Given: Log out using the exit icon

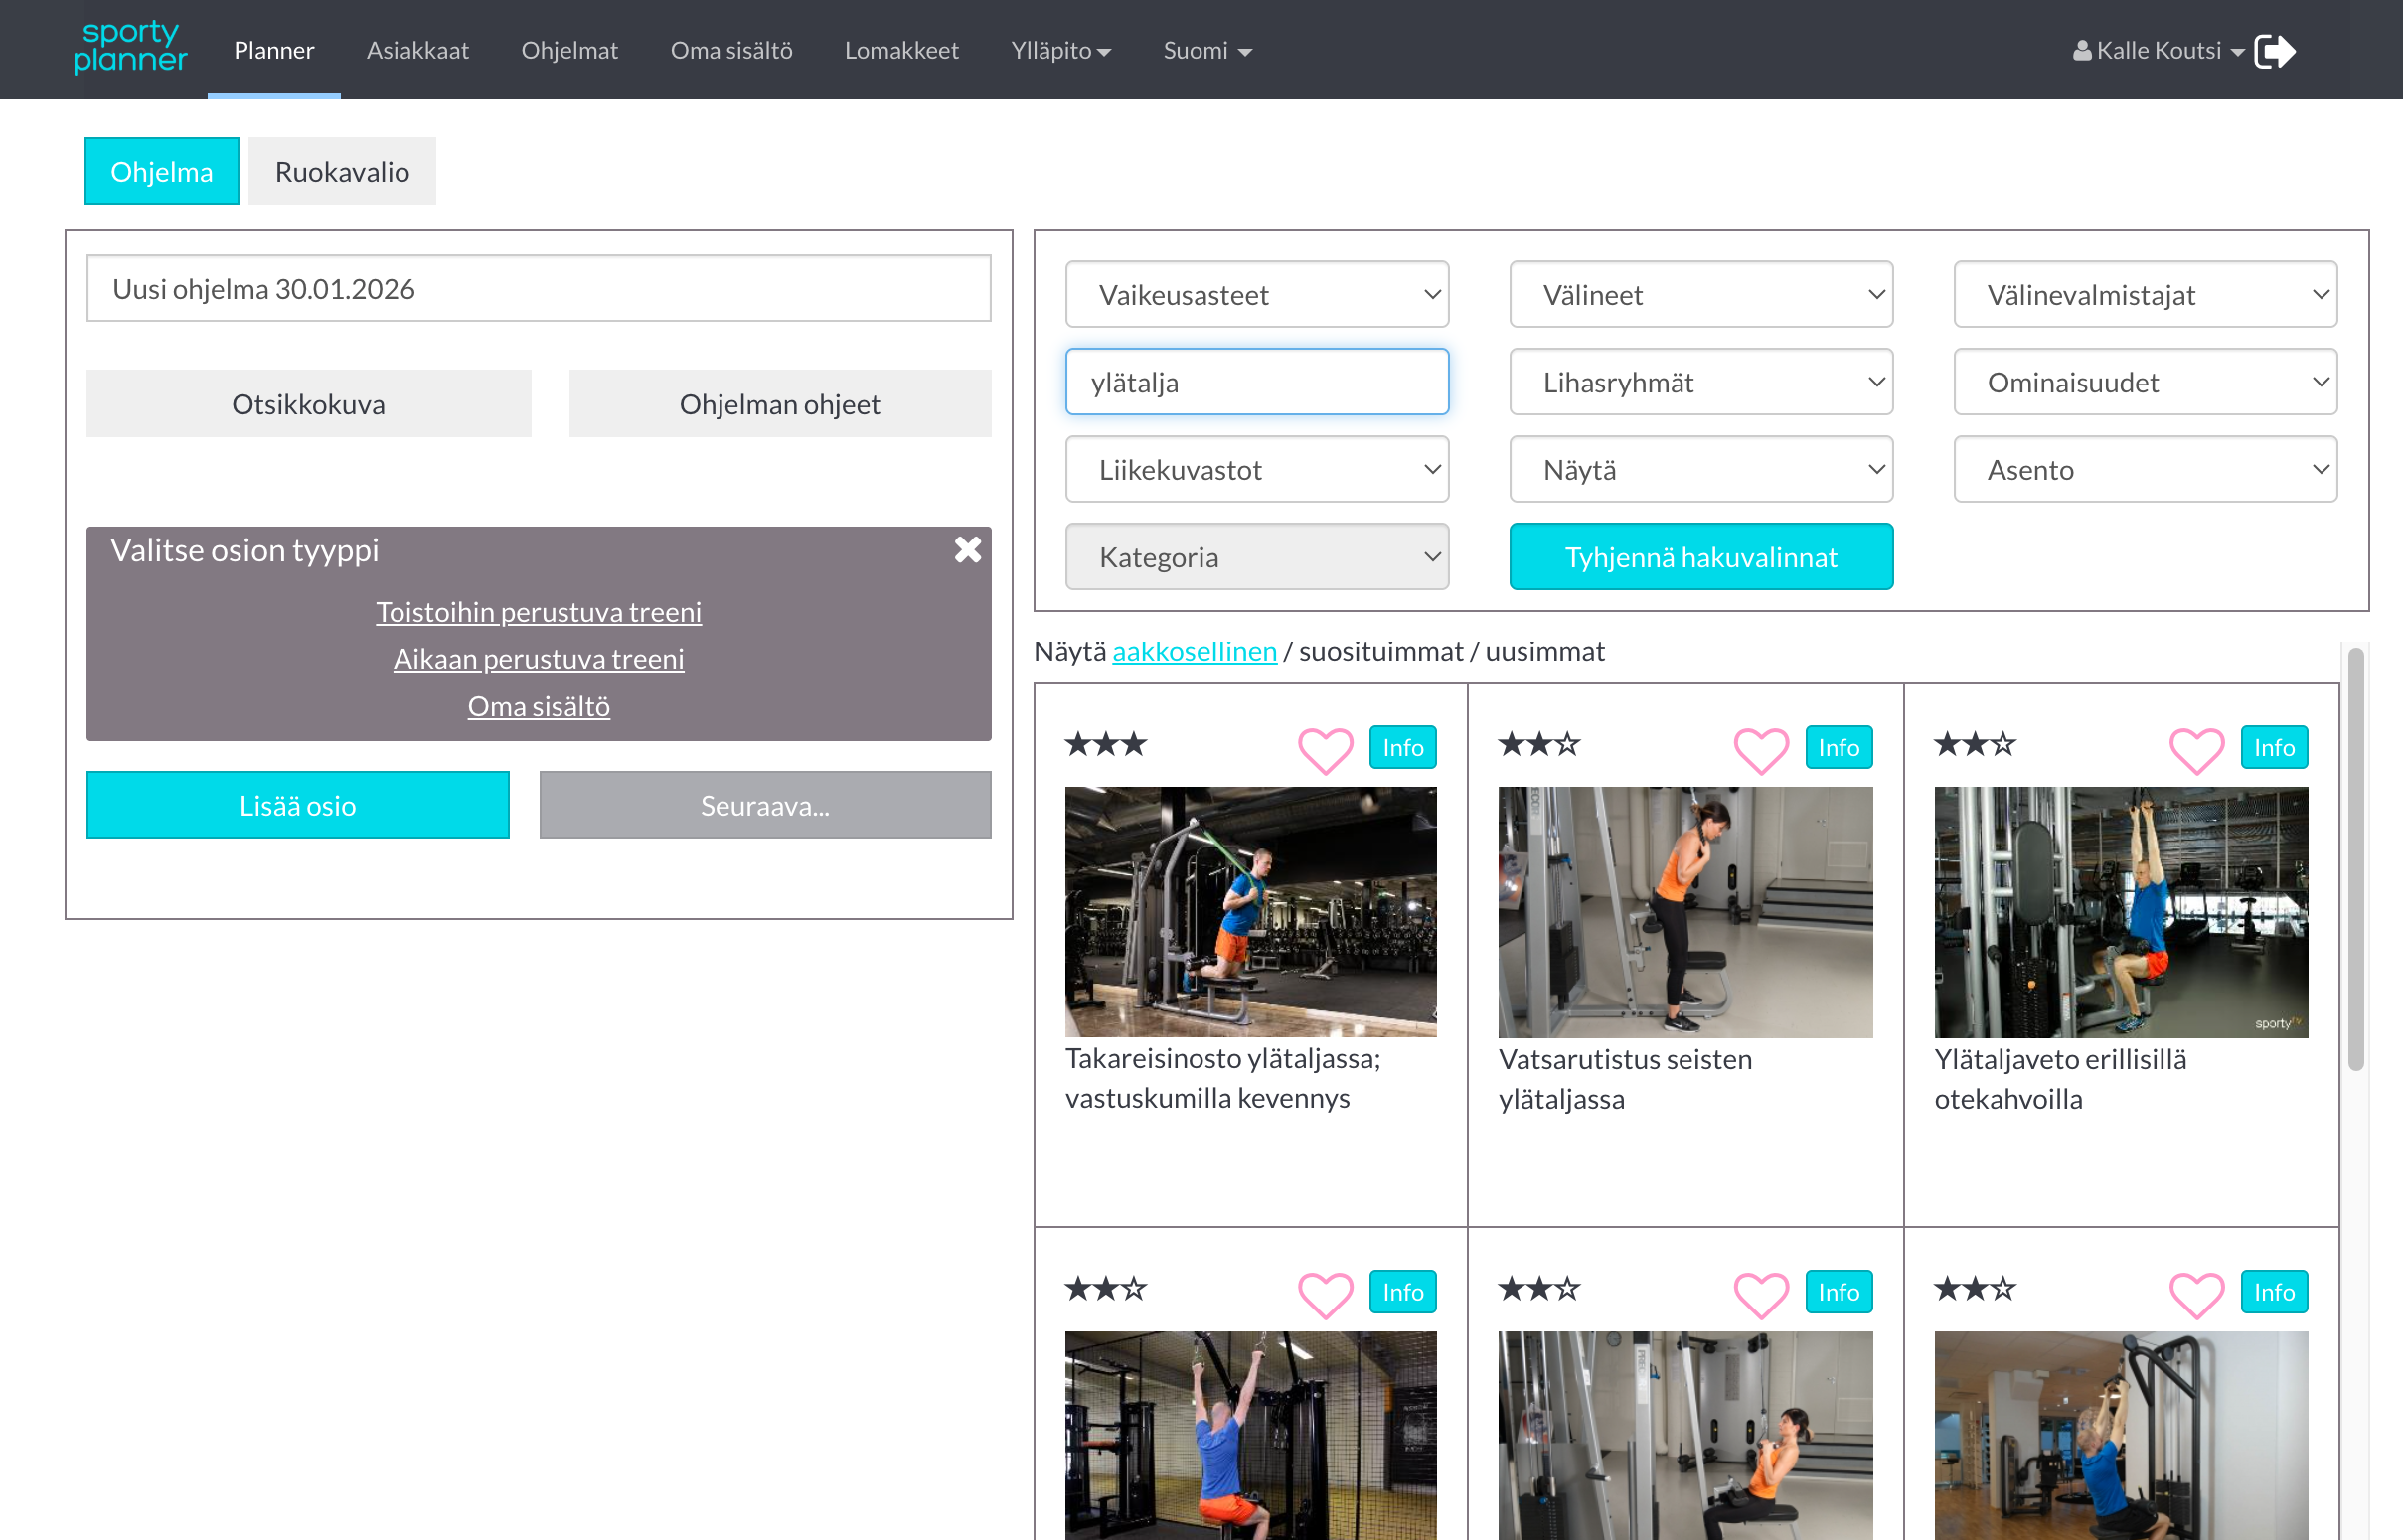Looking at the screenshot, I should tap(2276, 49).
